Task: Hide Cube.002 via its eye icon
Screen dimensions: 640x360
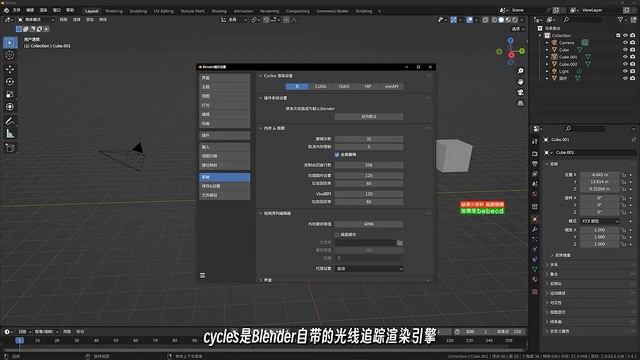Action: 625,64
